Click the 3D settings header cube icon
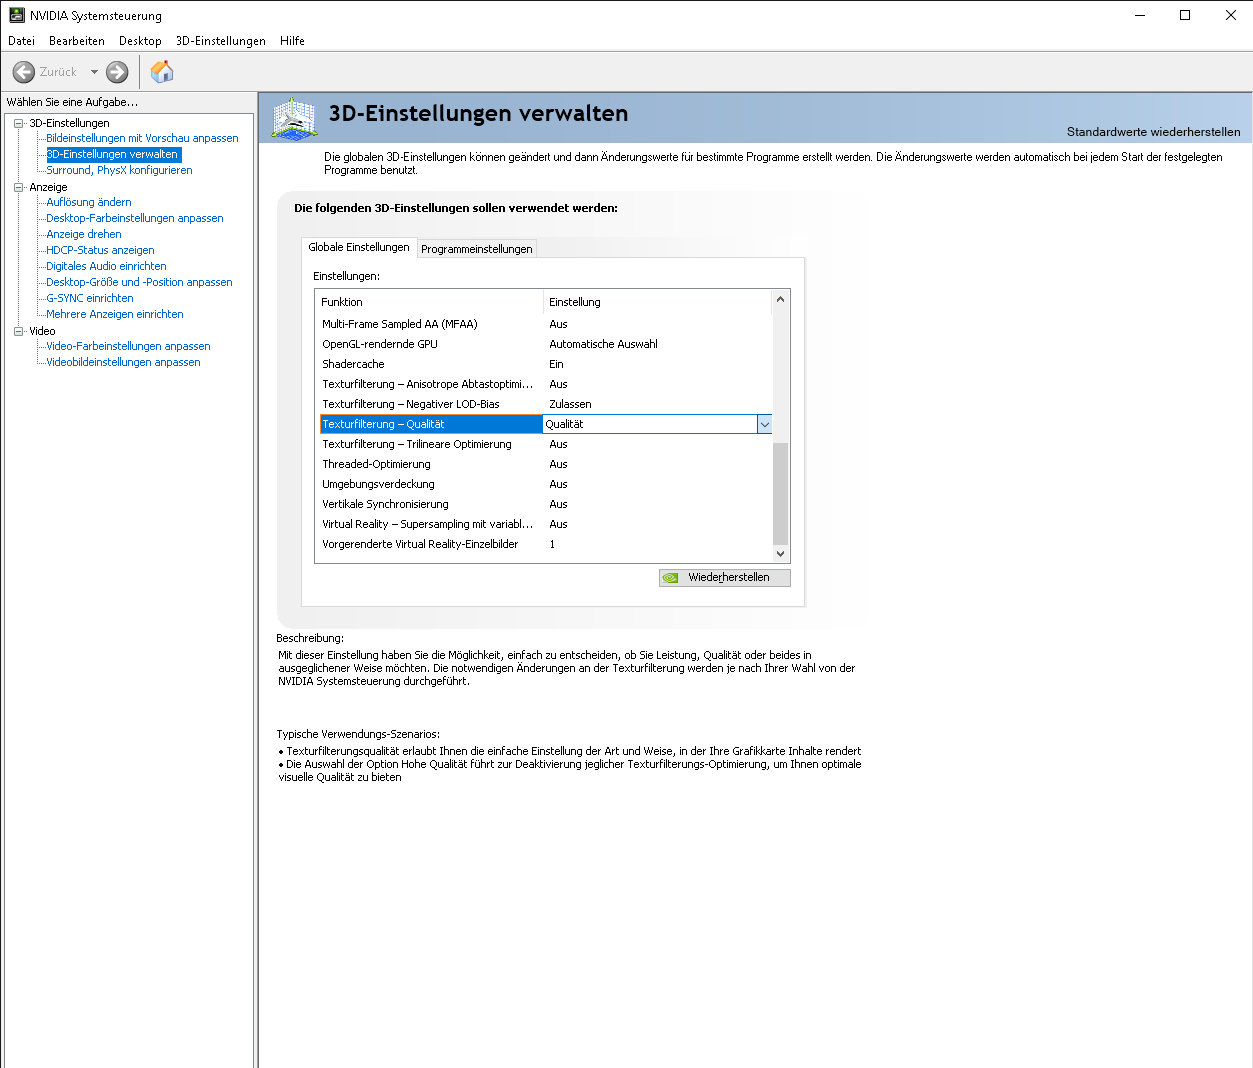Image resolution: width=1253 pixels, height=1068 pixels. coord(294,118)
